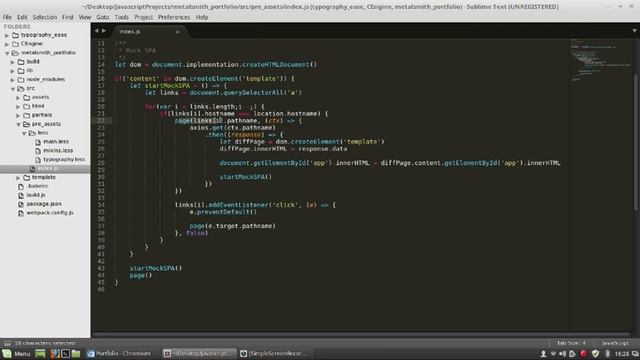The height and width of the screenshot is (360, 640).
Task: Toggle the side bar status bar icon
Action: [x=7, y=343]
